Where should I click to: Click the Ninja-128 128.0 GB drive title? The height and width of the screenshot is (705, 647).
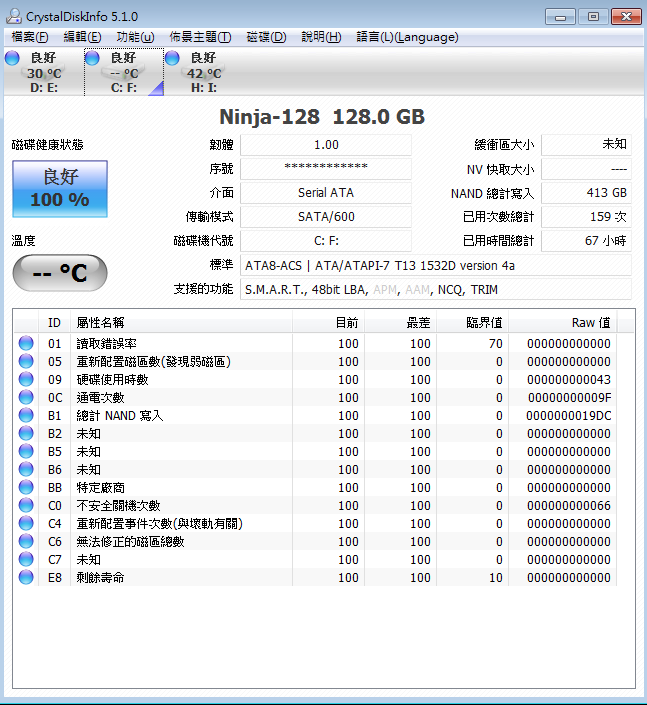click(322, 117)
